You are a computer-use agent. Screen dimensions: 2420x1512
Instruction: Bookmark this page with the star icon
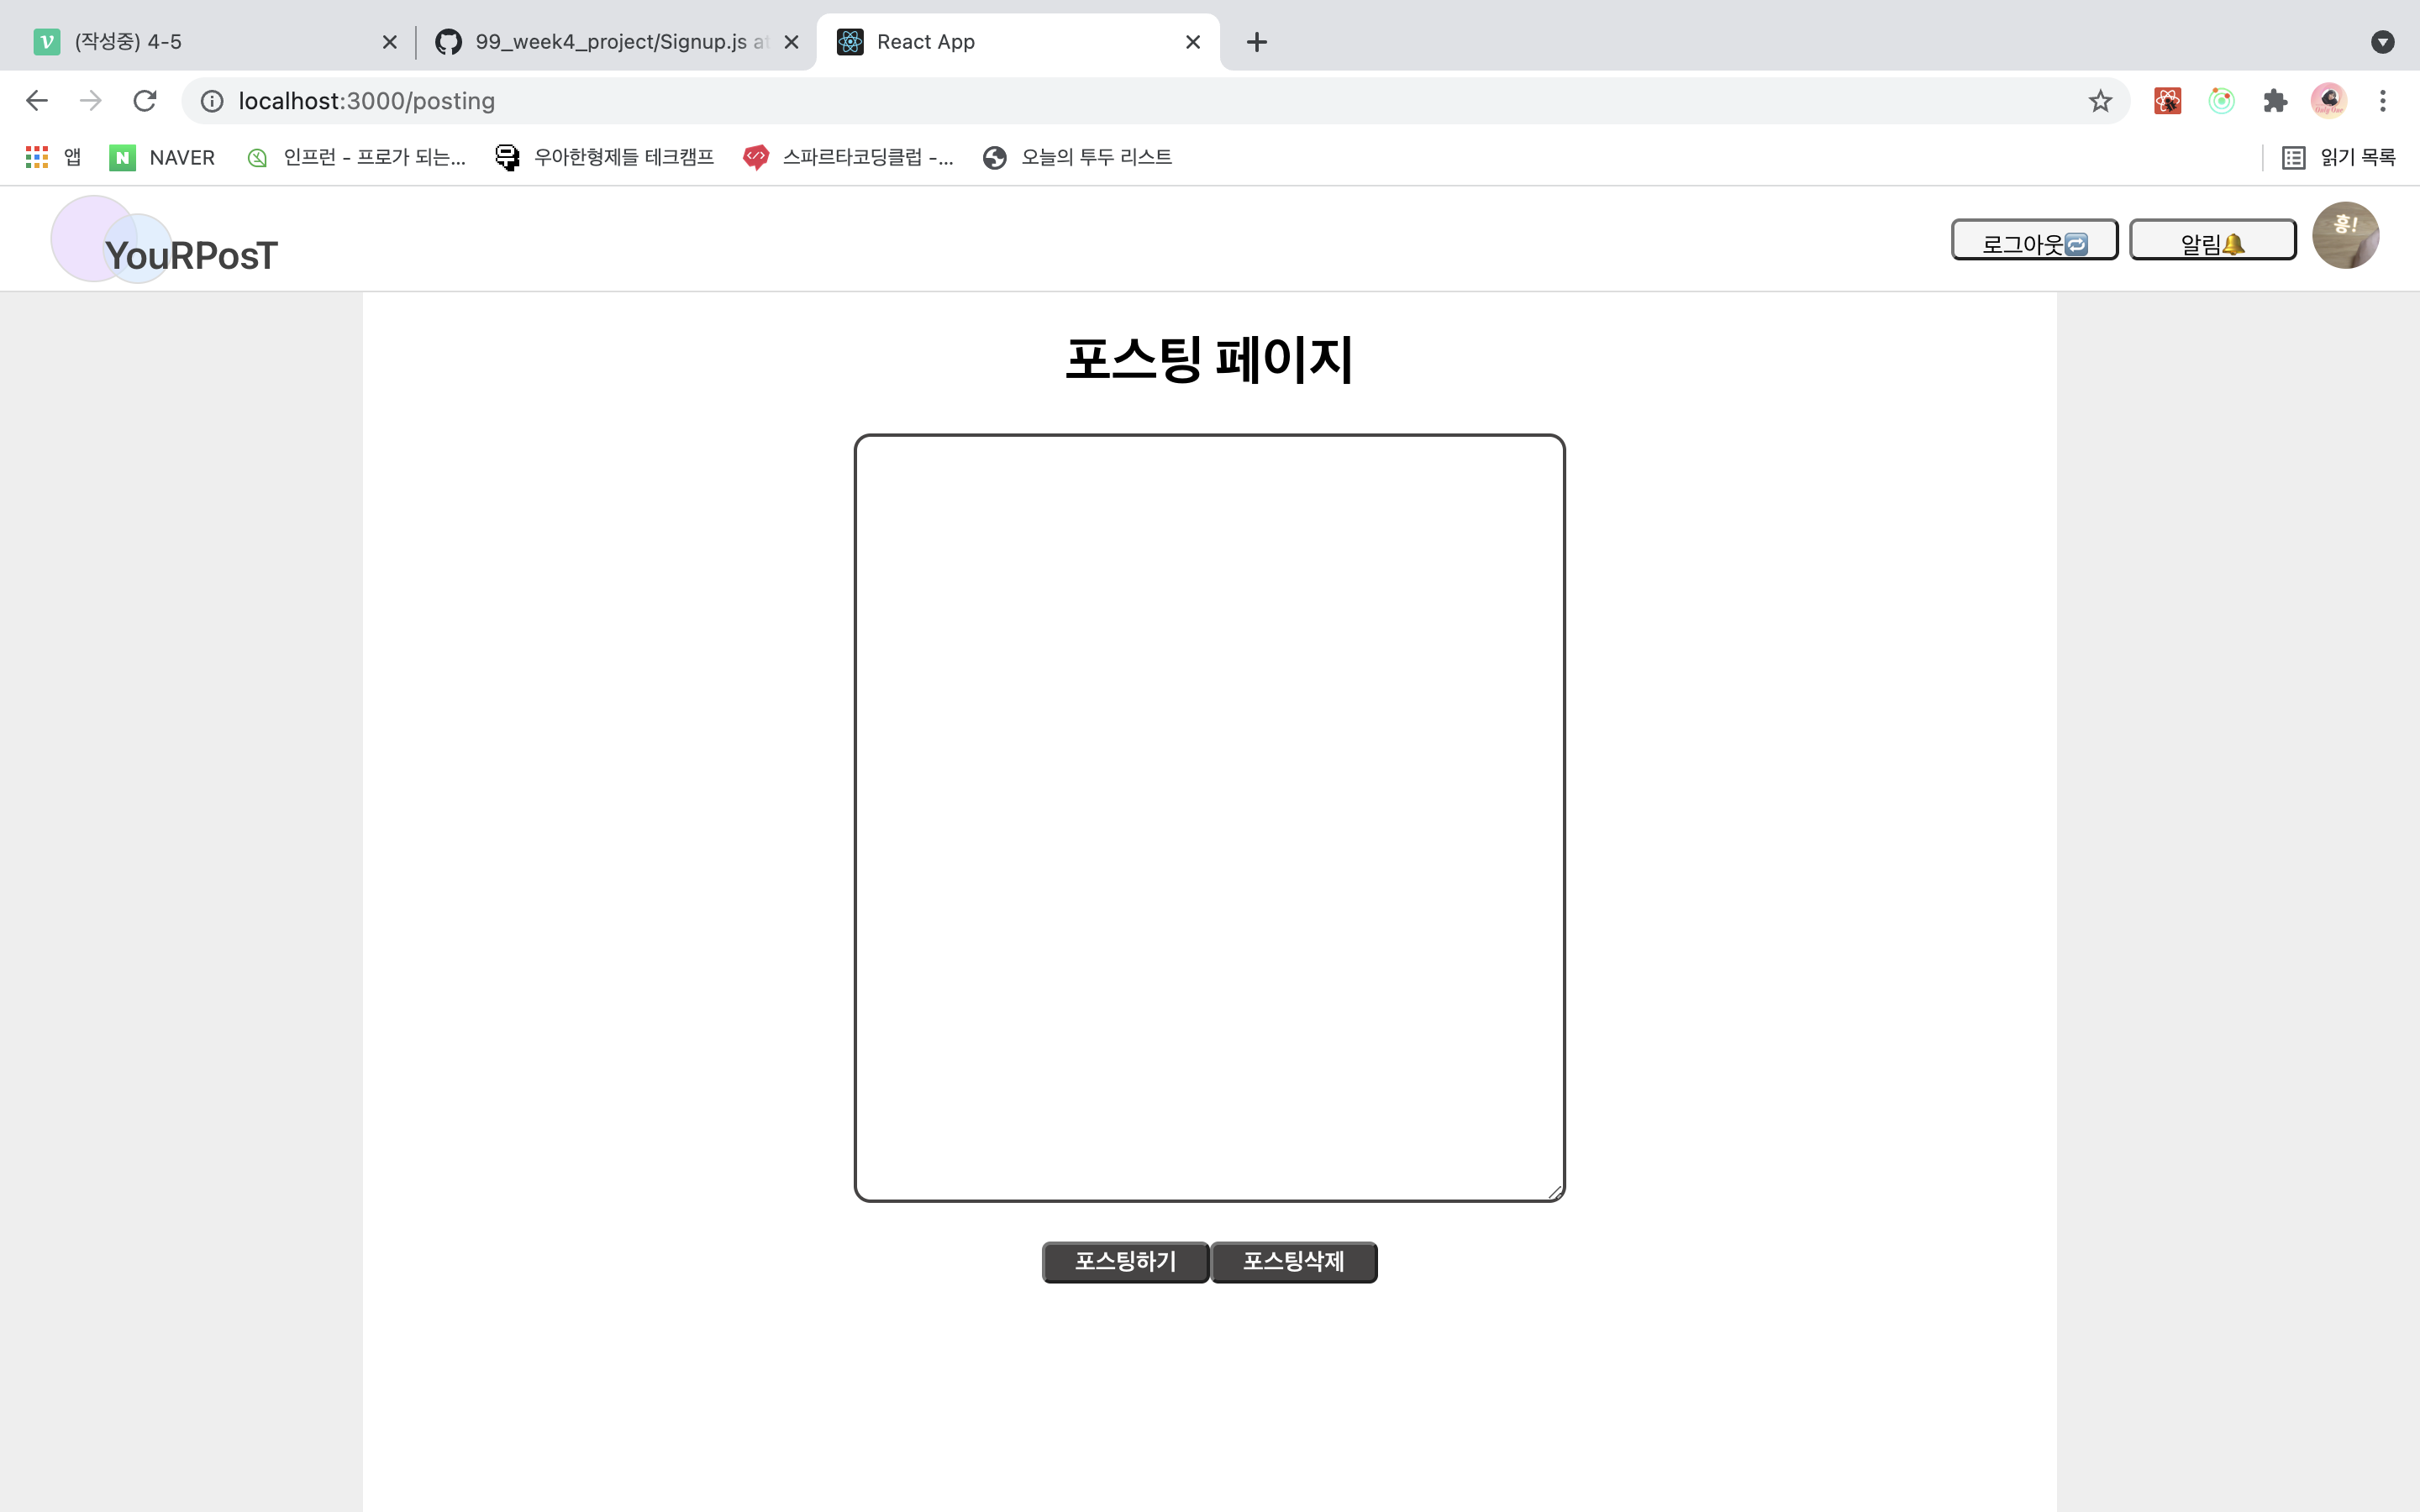(x=2099, y=101)
